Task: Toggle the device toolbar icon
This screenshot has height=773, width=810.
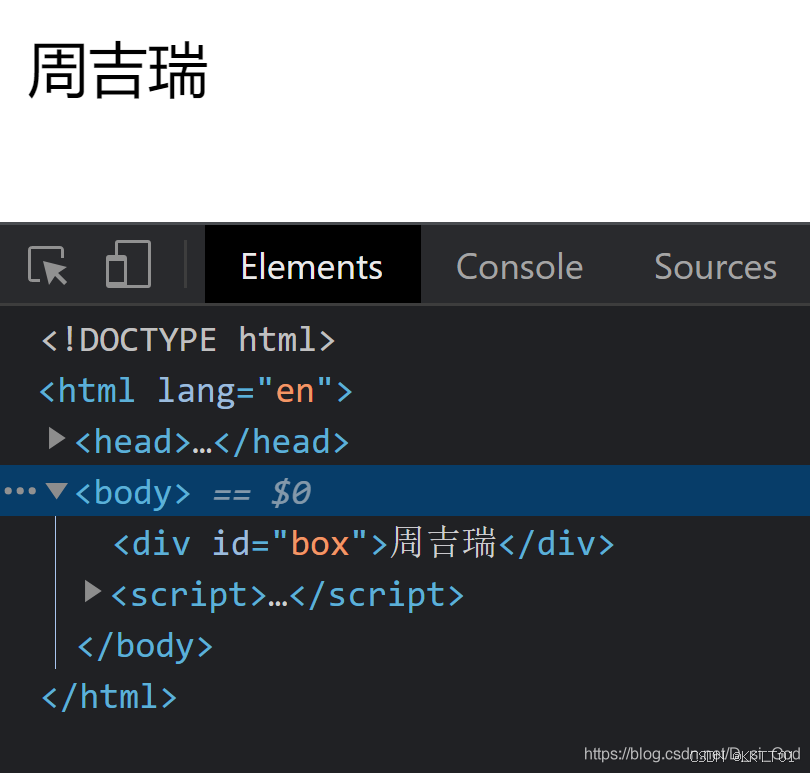Action: [x=128, y=264]
